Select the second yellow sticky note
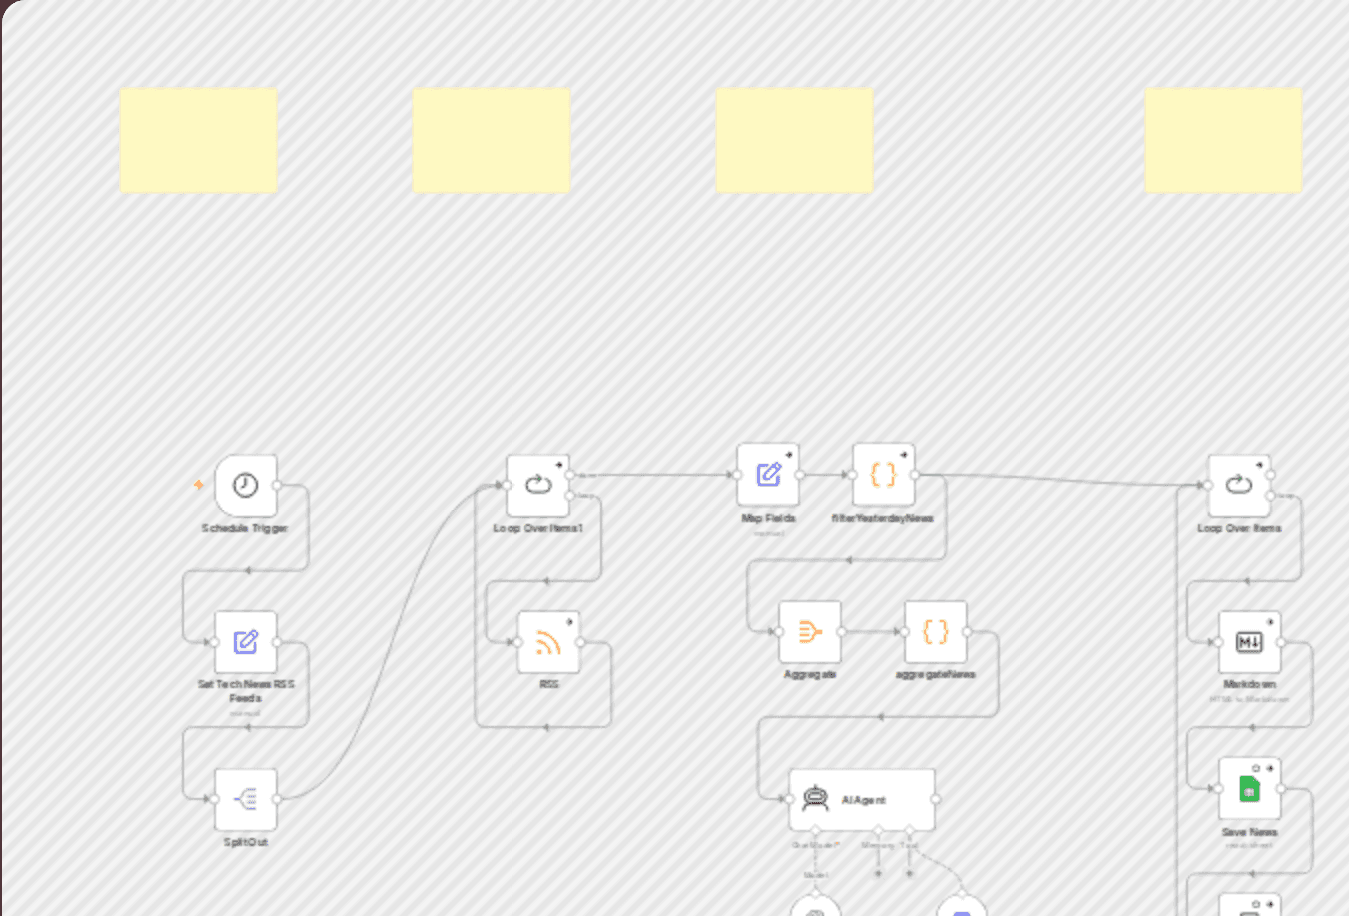This screenshot has width=1349, height=916. (491, 140)
